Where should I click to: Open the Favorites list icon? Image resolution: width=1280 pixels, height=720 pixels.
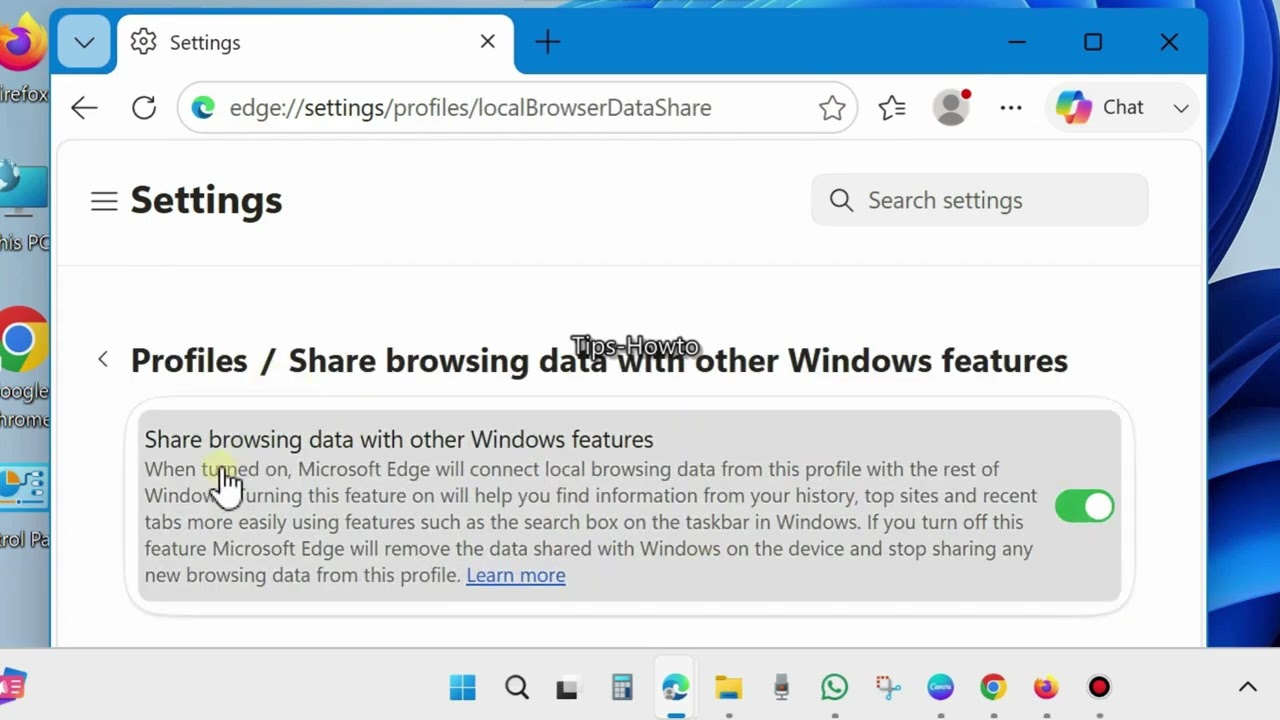(892, 108)
